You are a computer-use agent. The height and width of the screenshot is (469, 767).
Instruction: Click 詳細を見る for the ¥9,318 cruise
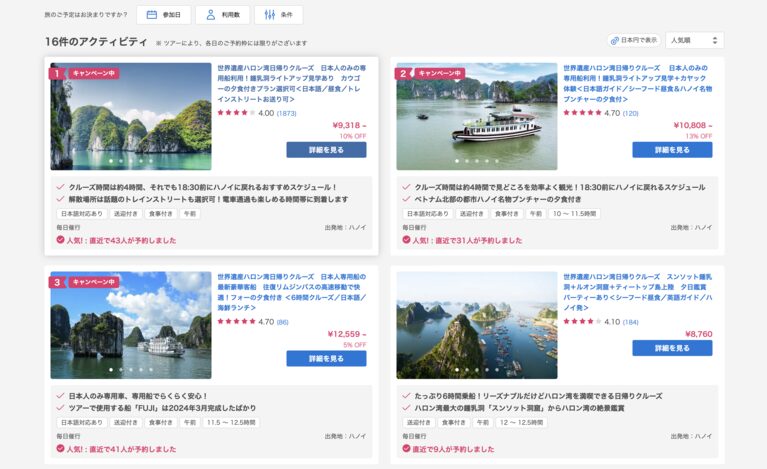[x=326, y=149]
